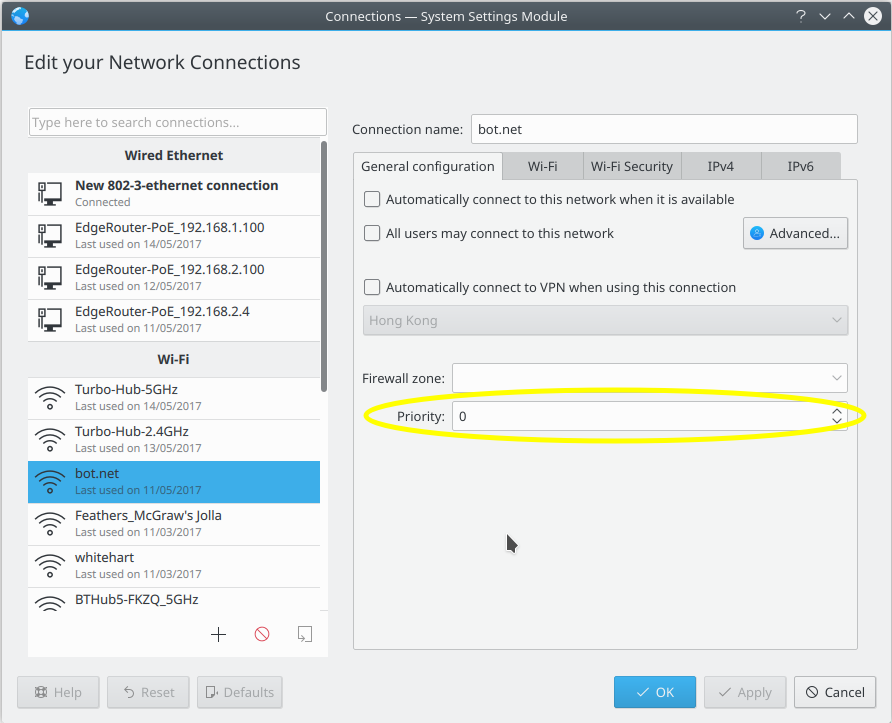Viewport: 892px width, 723px height.
Task: Click the Advanced... button
Action: (x=795, y=233)
